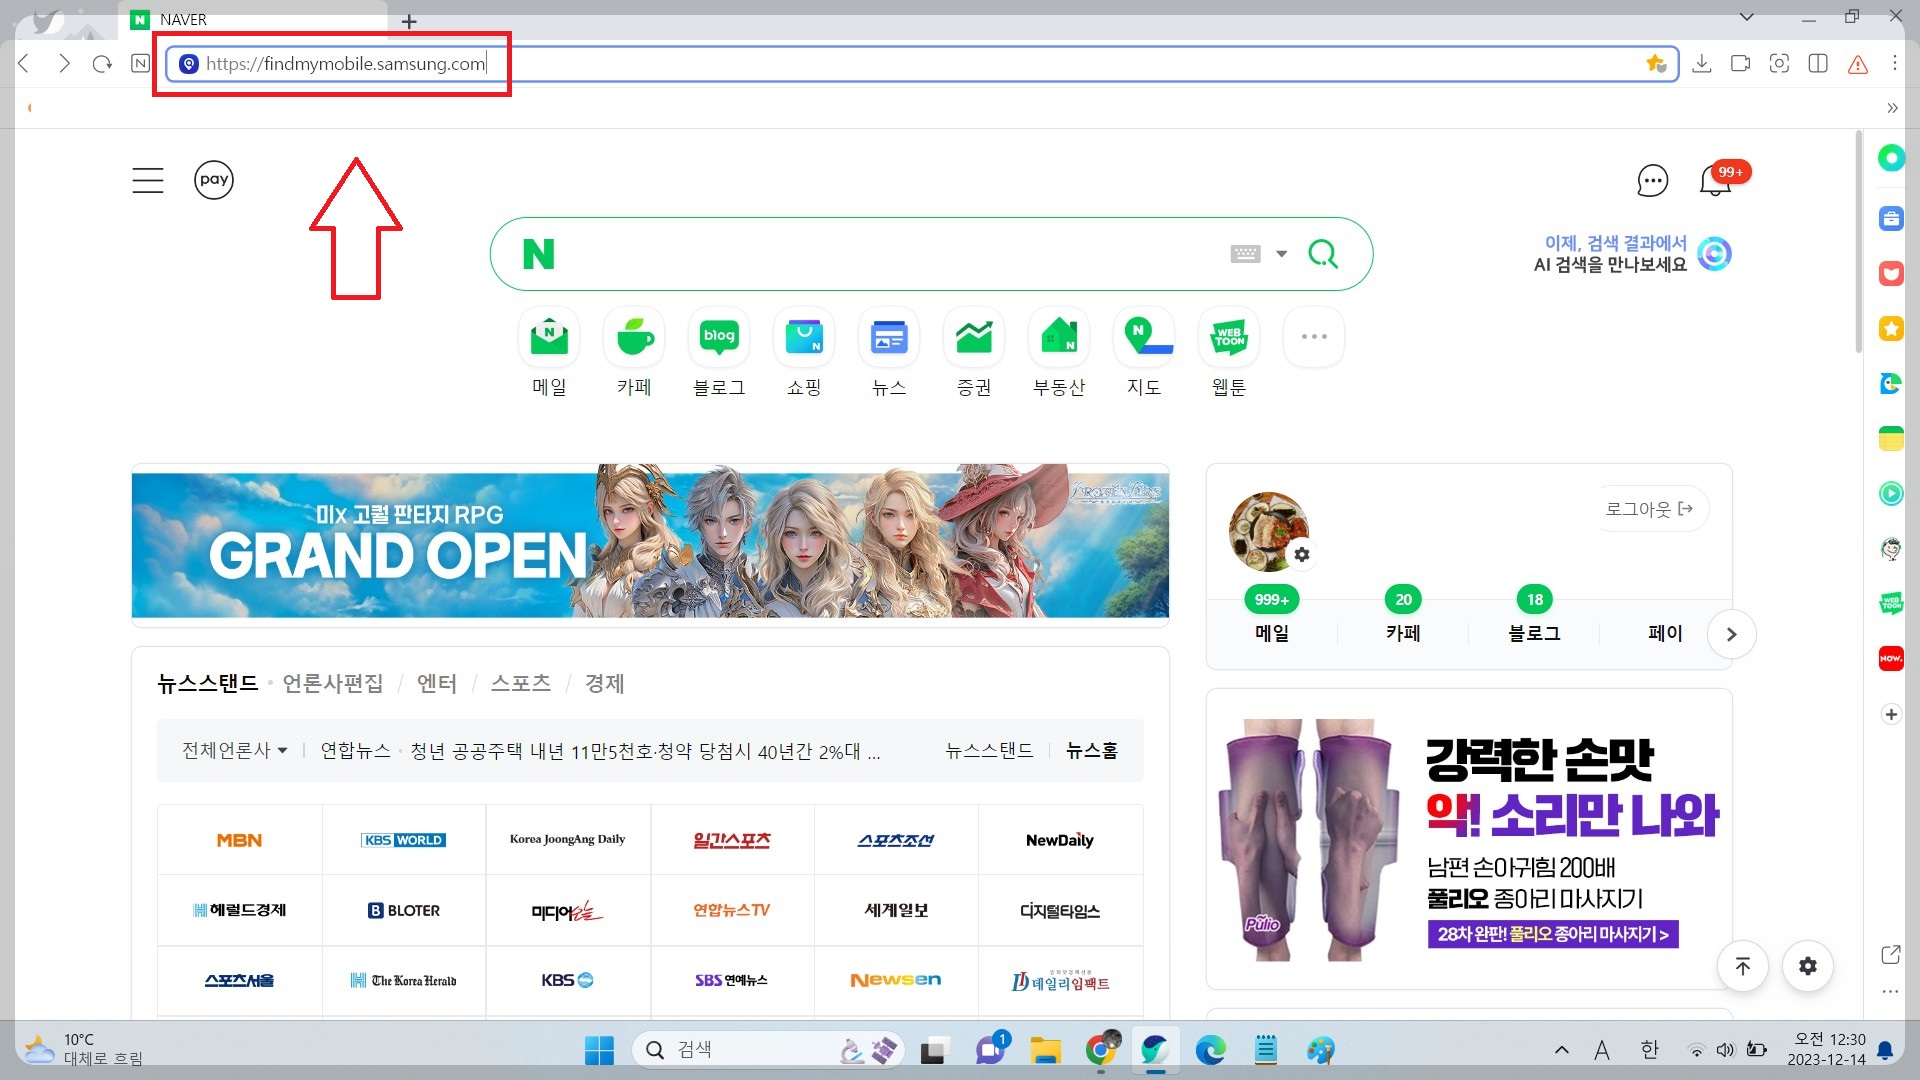Expand the search bar autocomplete arrow
The width and height of the screenshot is (1920, 1080).
click(1281, 253)
